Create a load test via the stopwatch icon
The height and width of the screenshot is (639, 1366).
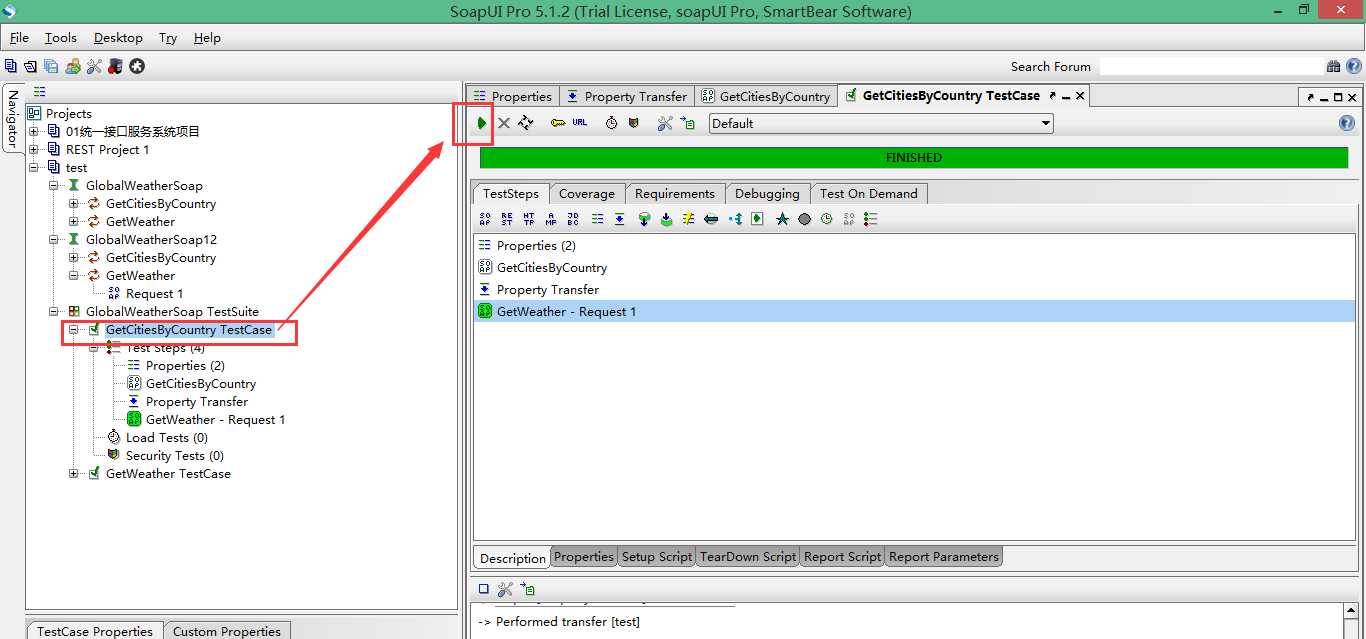612,123
